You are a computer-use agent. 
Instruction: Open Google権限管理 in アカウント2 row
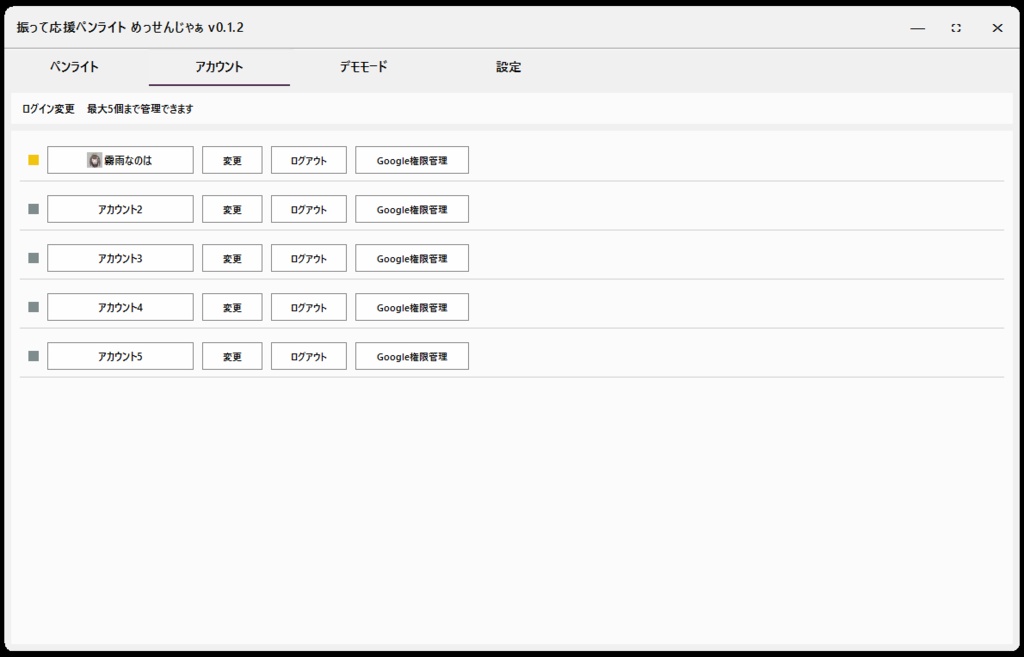click(412, 209)
